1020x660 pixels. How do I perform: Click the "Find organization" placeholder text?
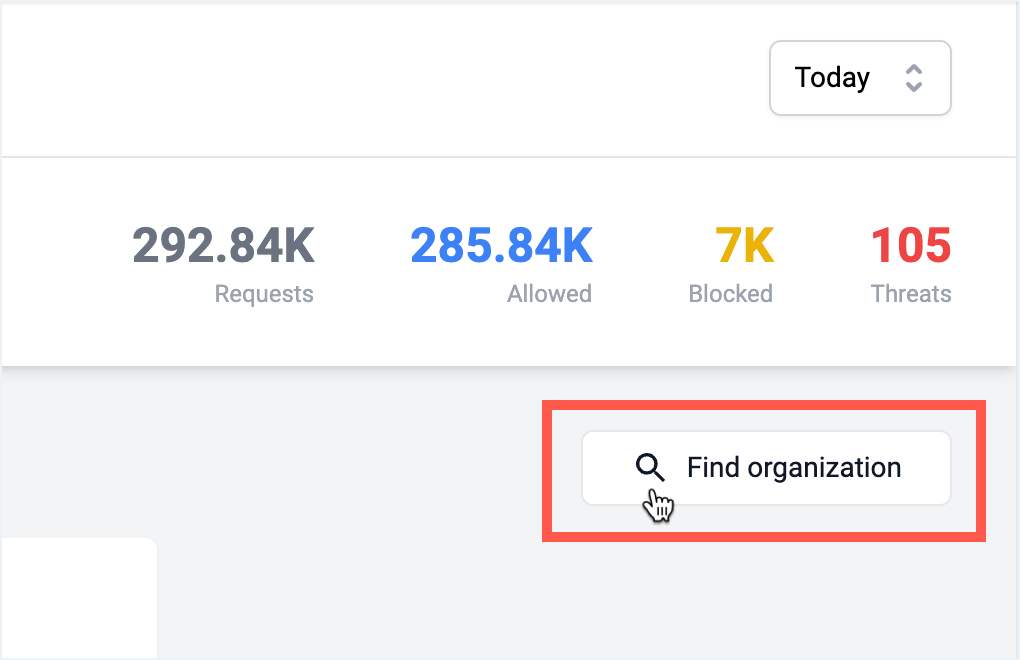794,468
